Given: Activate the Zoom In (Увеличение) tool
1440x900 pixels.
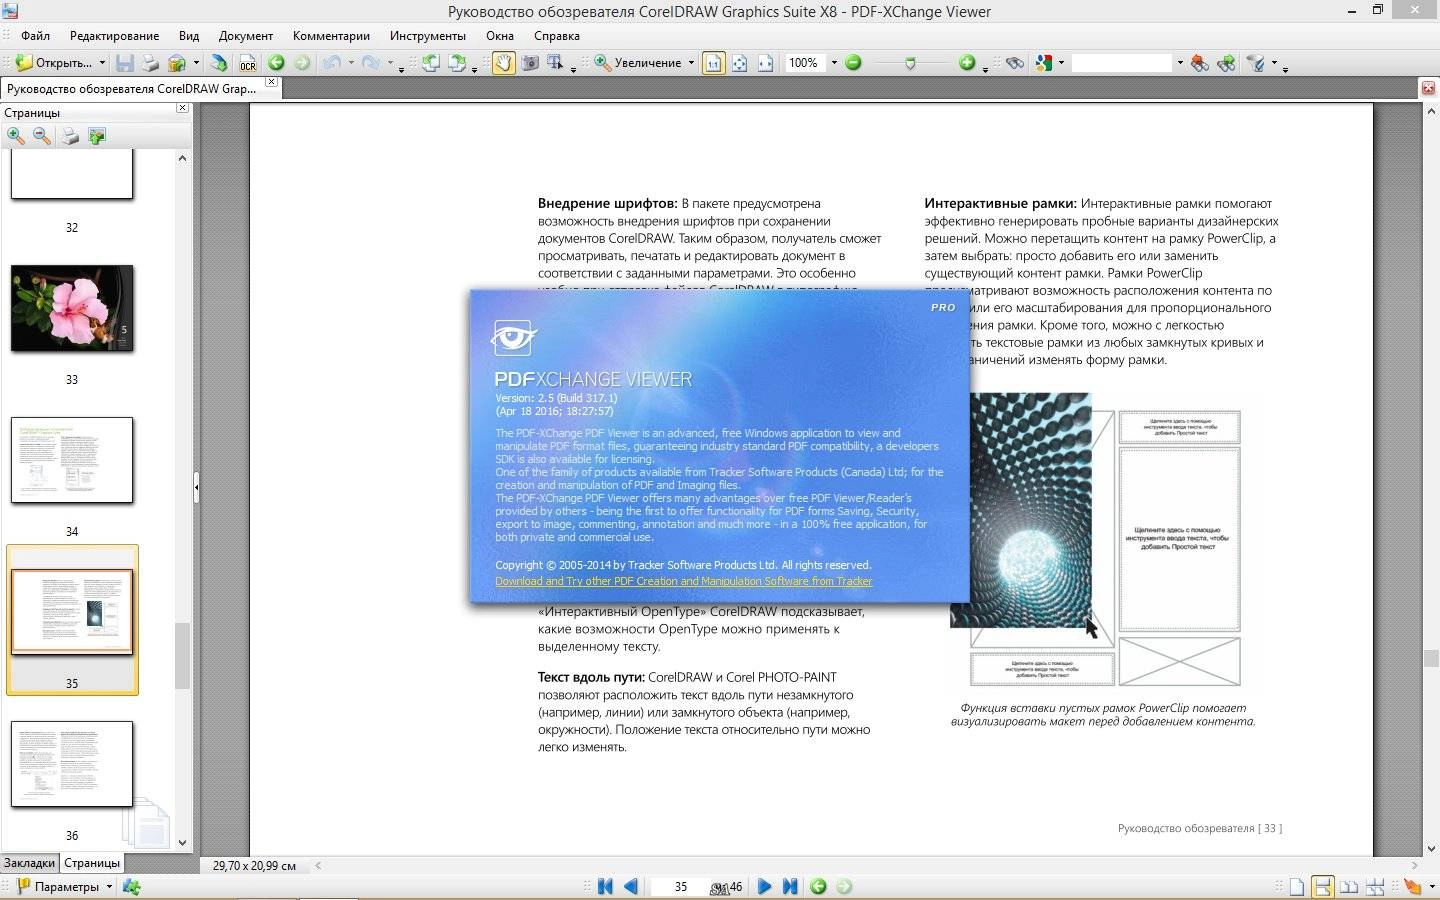Looking at the screenshot, I should [x=638, y=63].
